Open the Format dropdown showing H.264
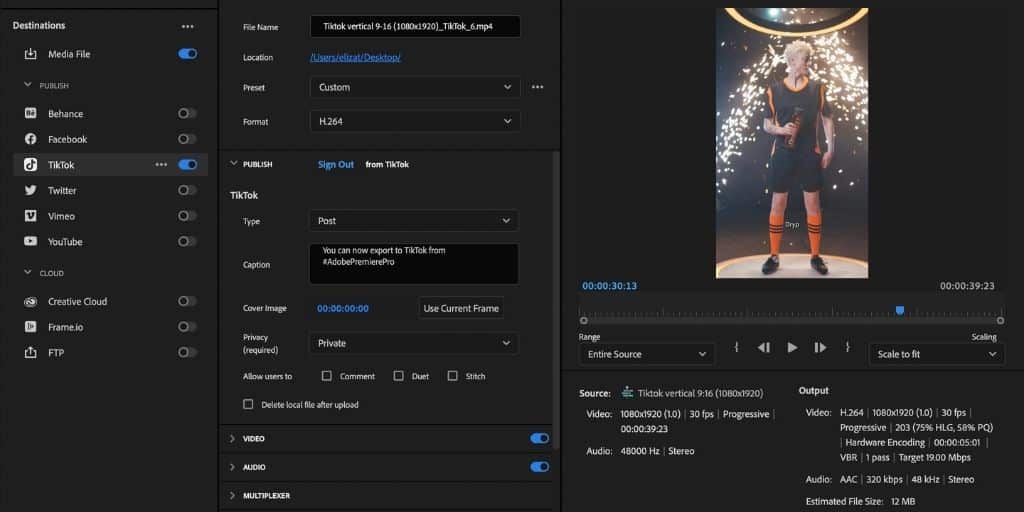This screenshot has width=1024, height=512. point(414,121)
